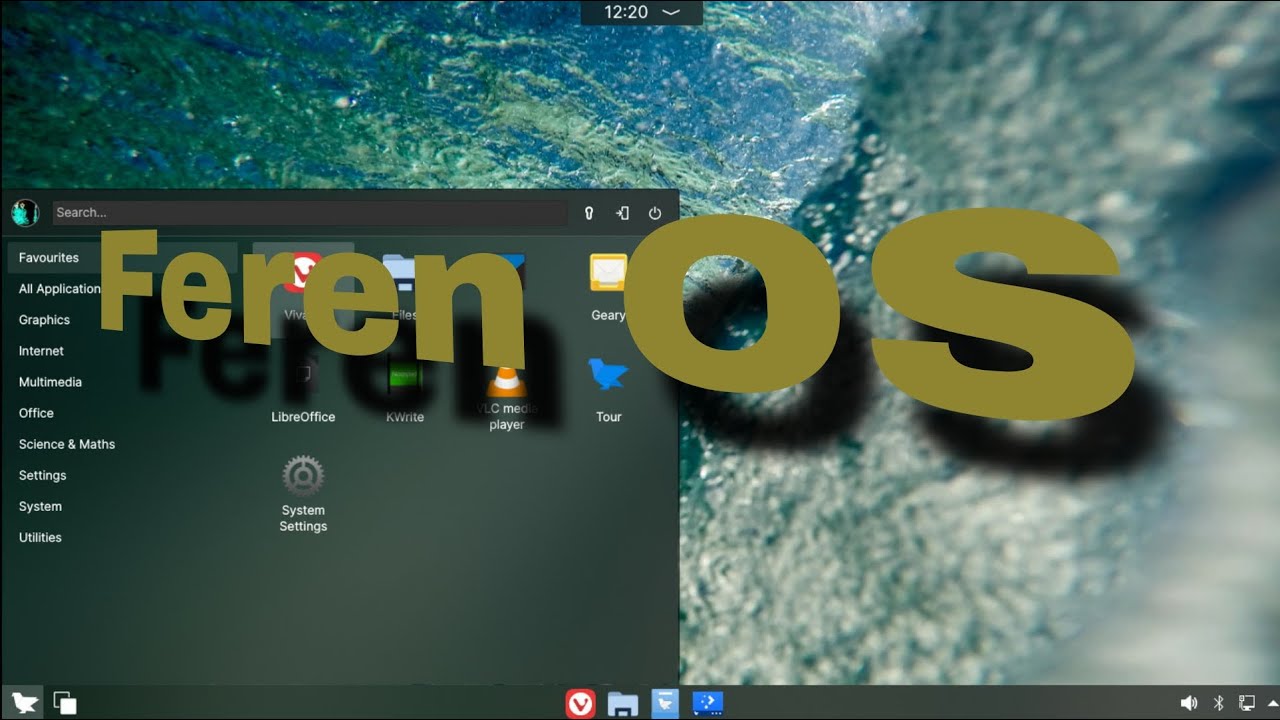The image size is (1280, 720).
Task: Open the Store bird icon on taskbar
Action: [x=665, y=704]
